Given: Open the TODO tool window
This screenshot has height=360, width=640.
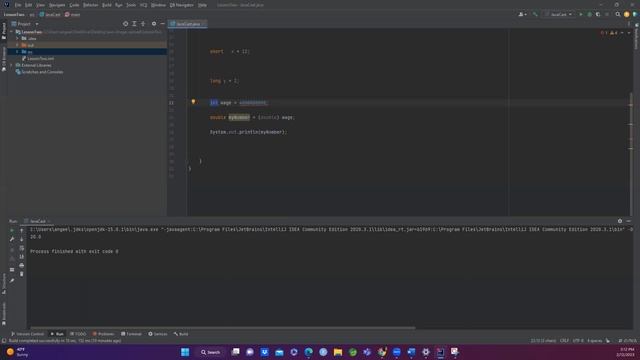Looking at the screenshot, I should point(78,334).
